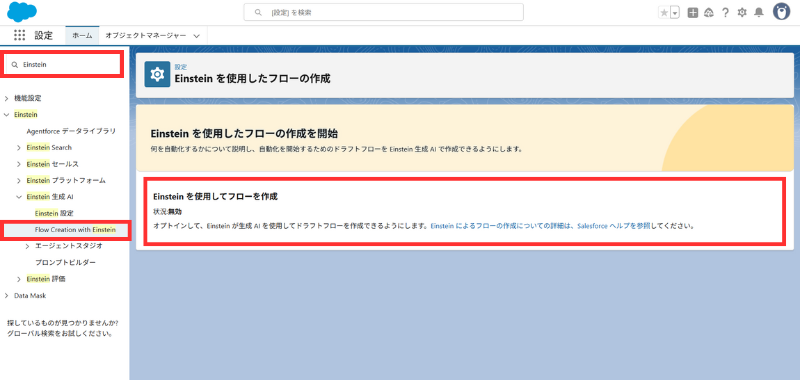Image resolution: width=800 pixels, height=380 pixels.
Task: Open the help question mark icon
Action: pos(725,13)
